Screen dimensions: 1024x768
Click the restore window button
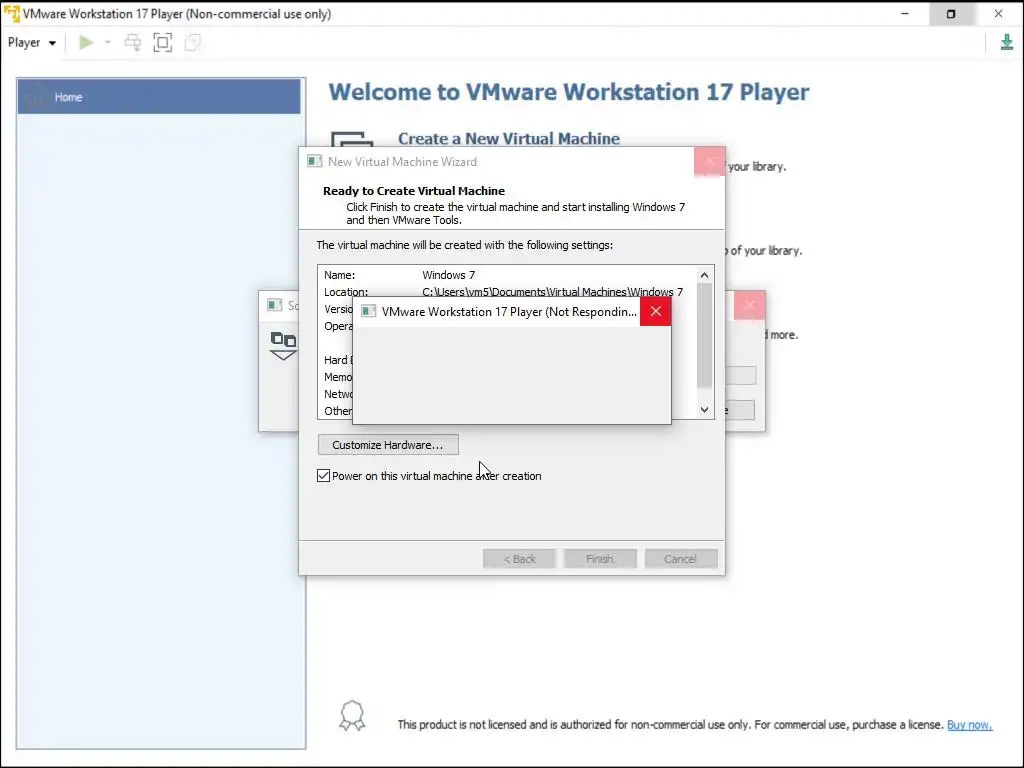pyautogui.click(x=951, y=14)
